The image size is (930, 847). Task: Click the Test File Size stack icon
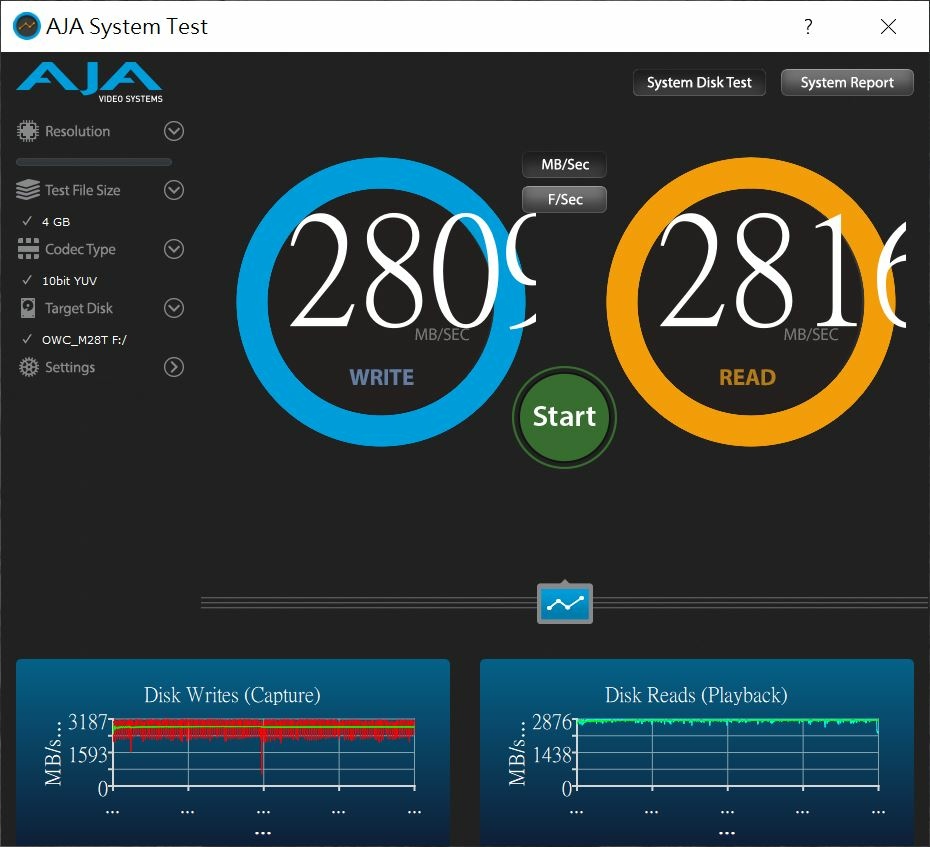pyautogui.click(x=28, y=190)
